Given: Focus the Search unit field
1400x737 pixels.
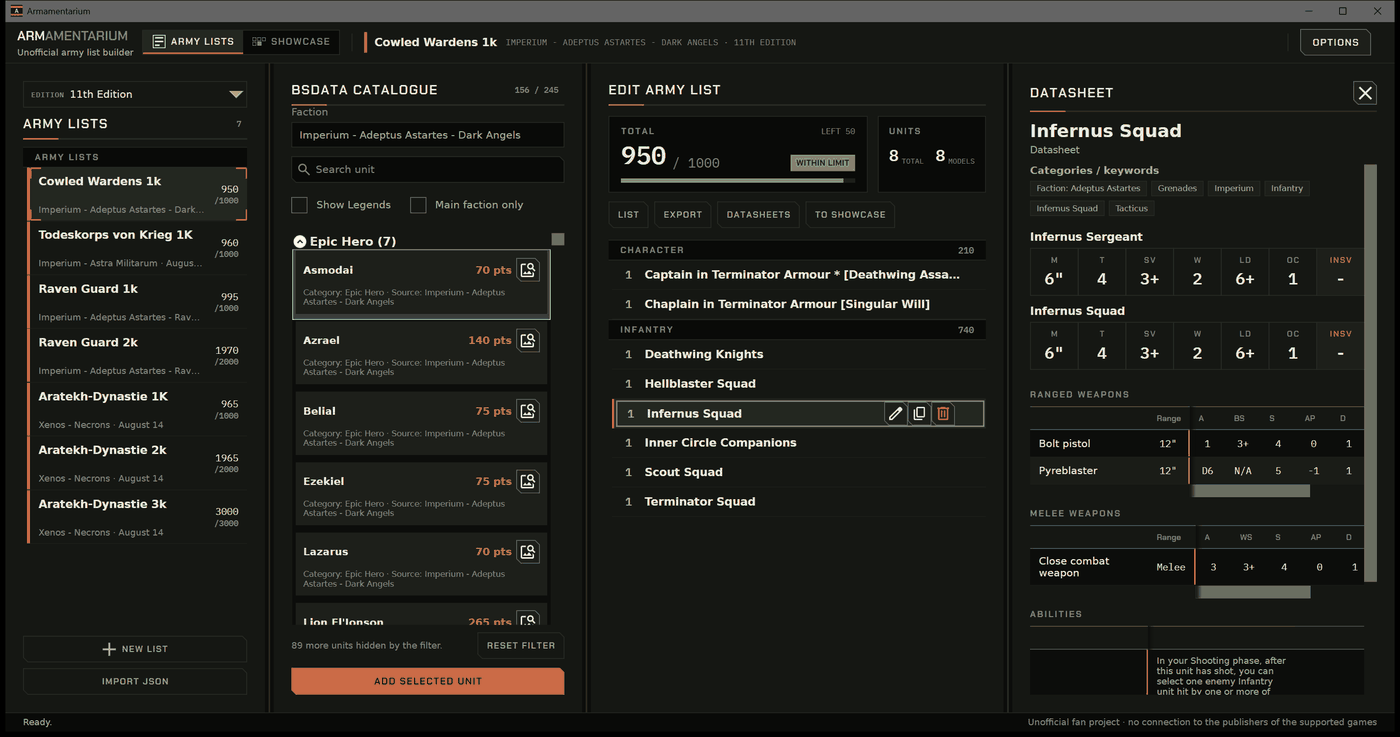Looking at the screenshot, I should (x=428, y=169).
